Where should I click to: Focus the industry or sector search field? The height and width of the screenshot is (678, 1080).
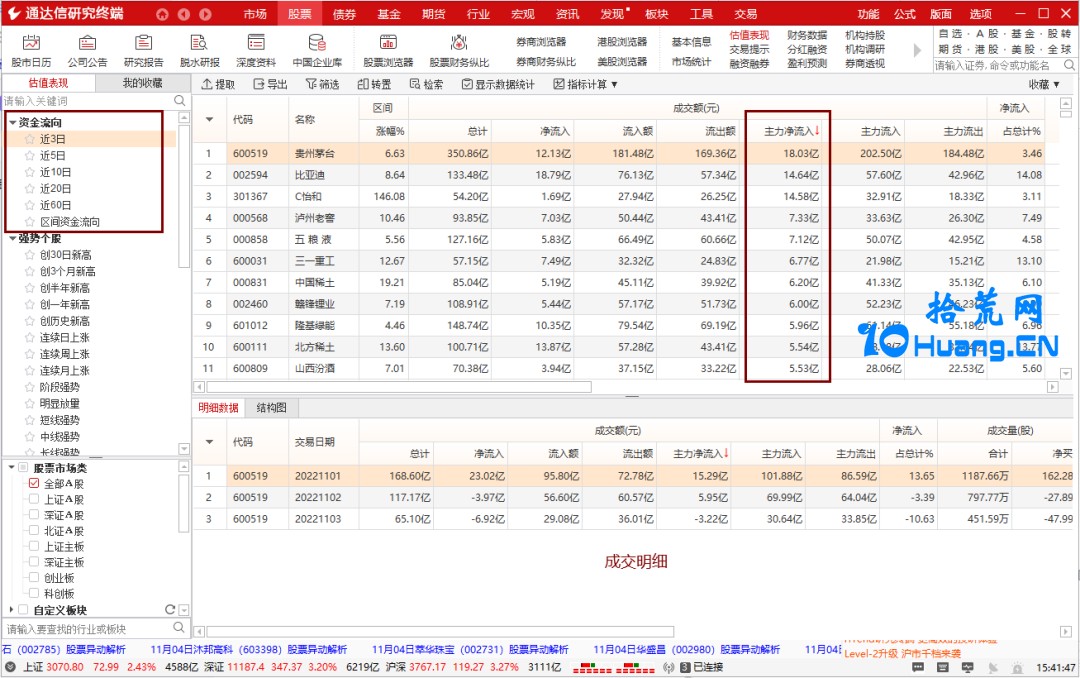tap(88, 628)
